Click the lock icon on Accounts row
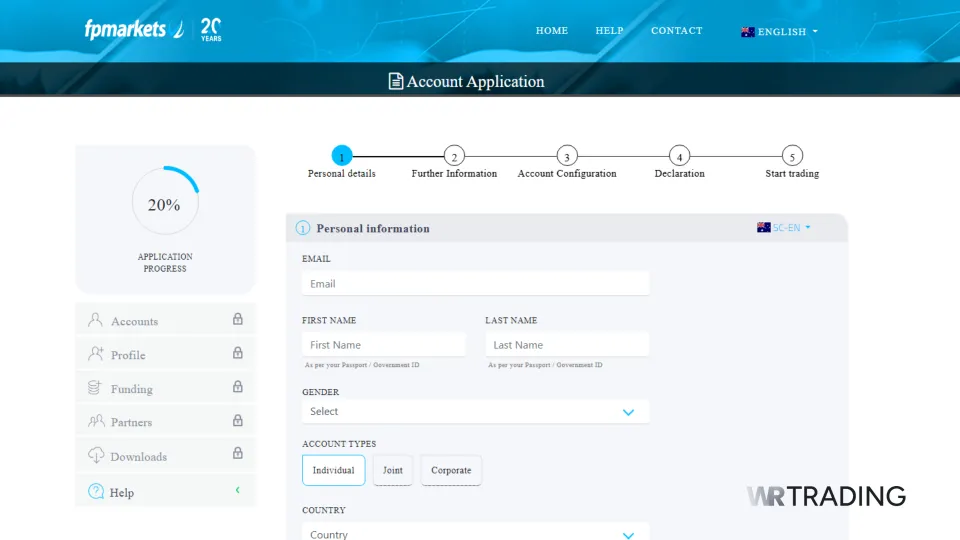This screenshot has height=540, width=960. pos(238,319)
